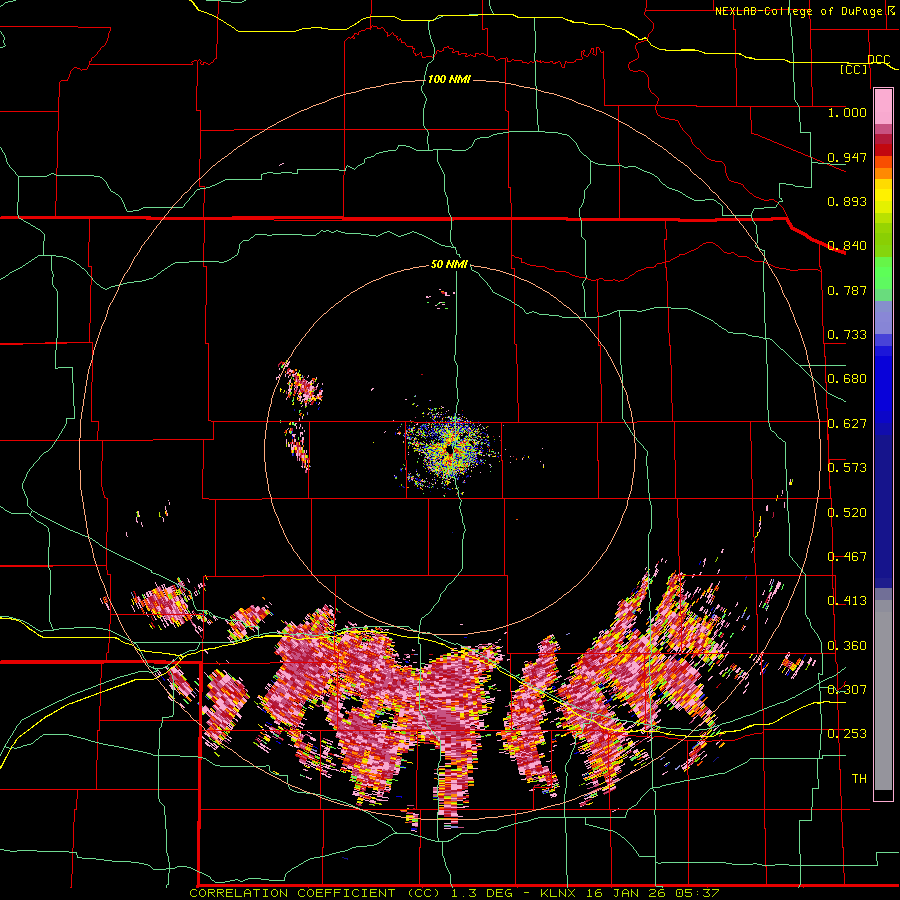Screen dimensions: 900x900
Task: Click the TH label on the scale
Action: (x=859, y=779)
